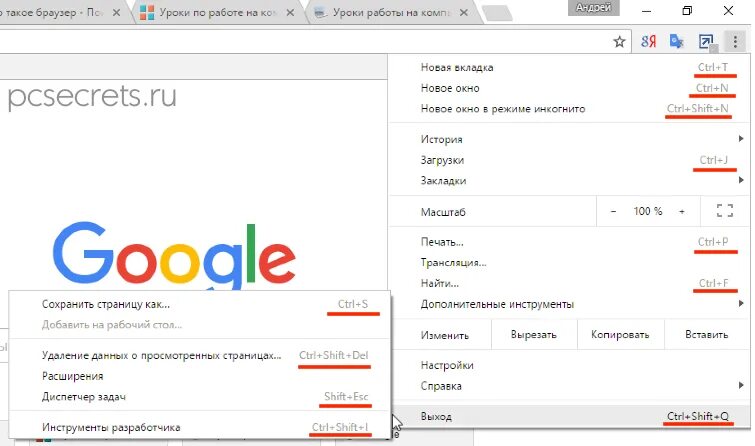
Task: Click the red-blue Я extension icon
Action: (649, 41)
